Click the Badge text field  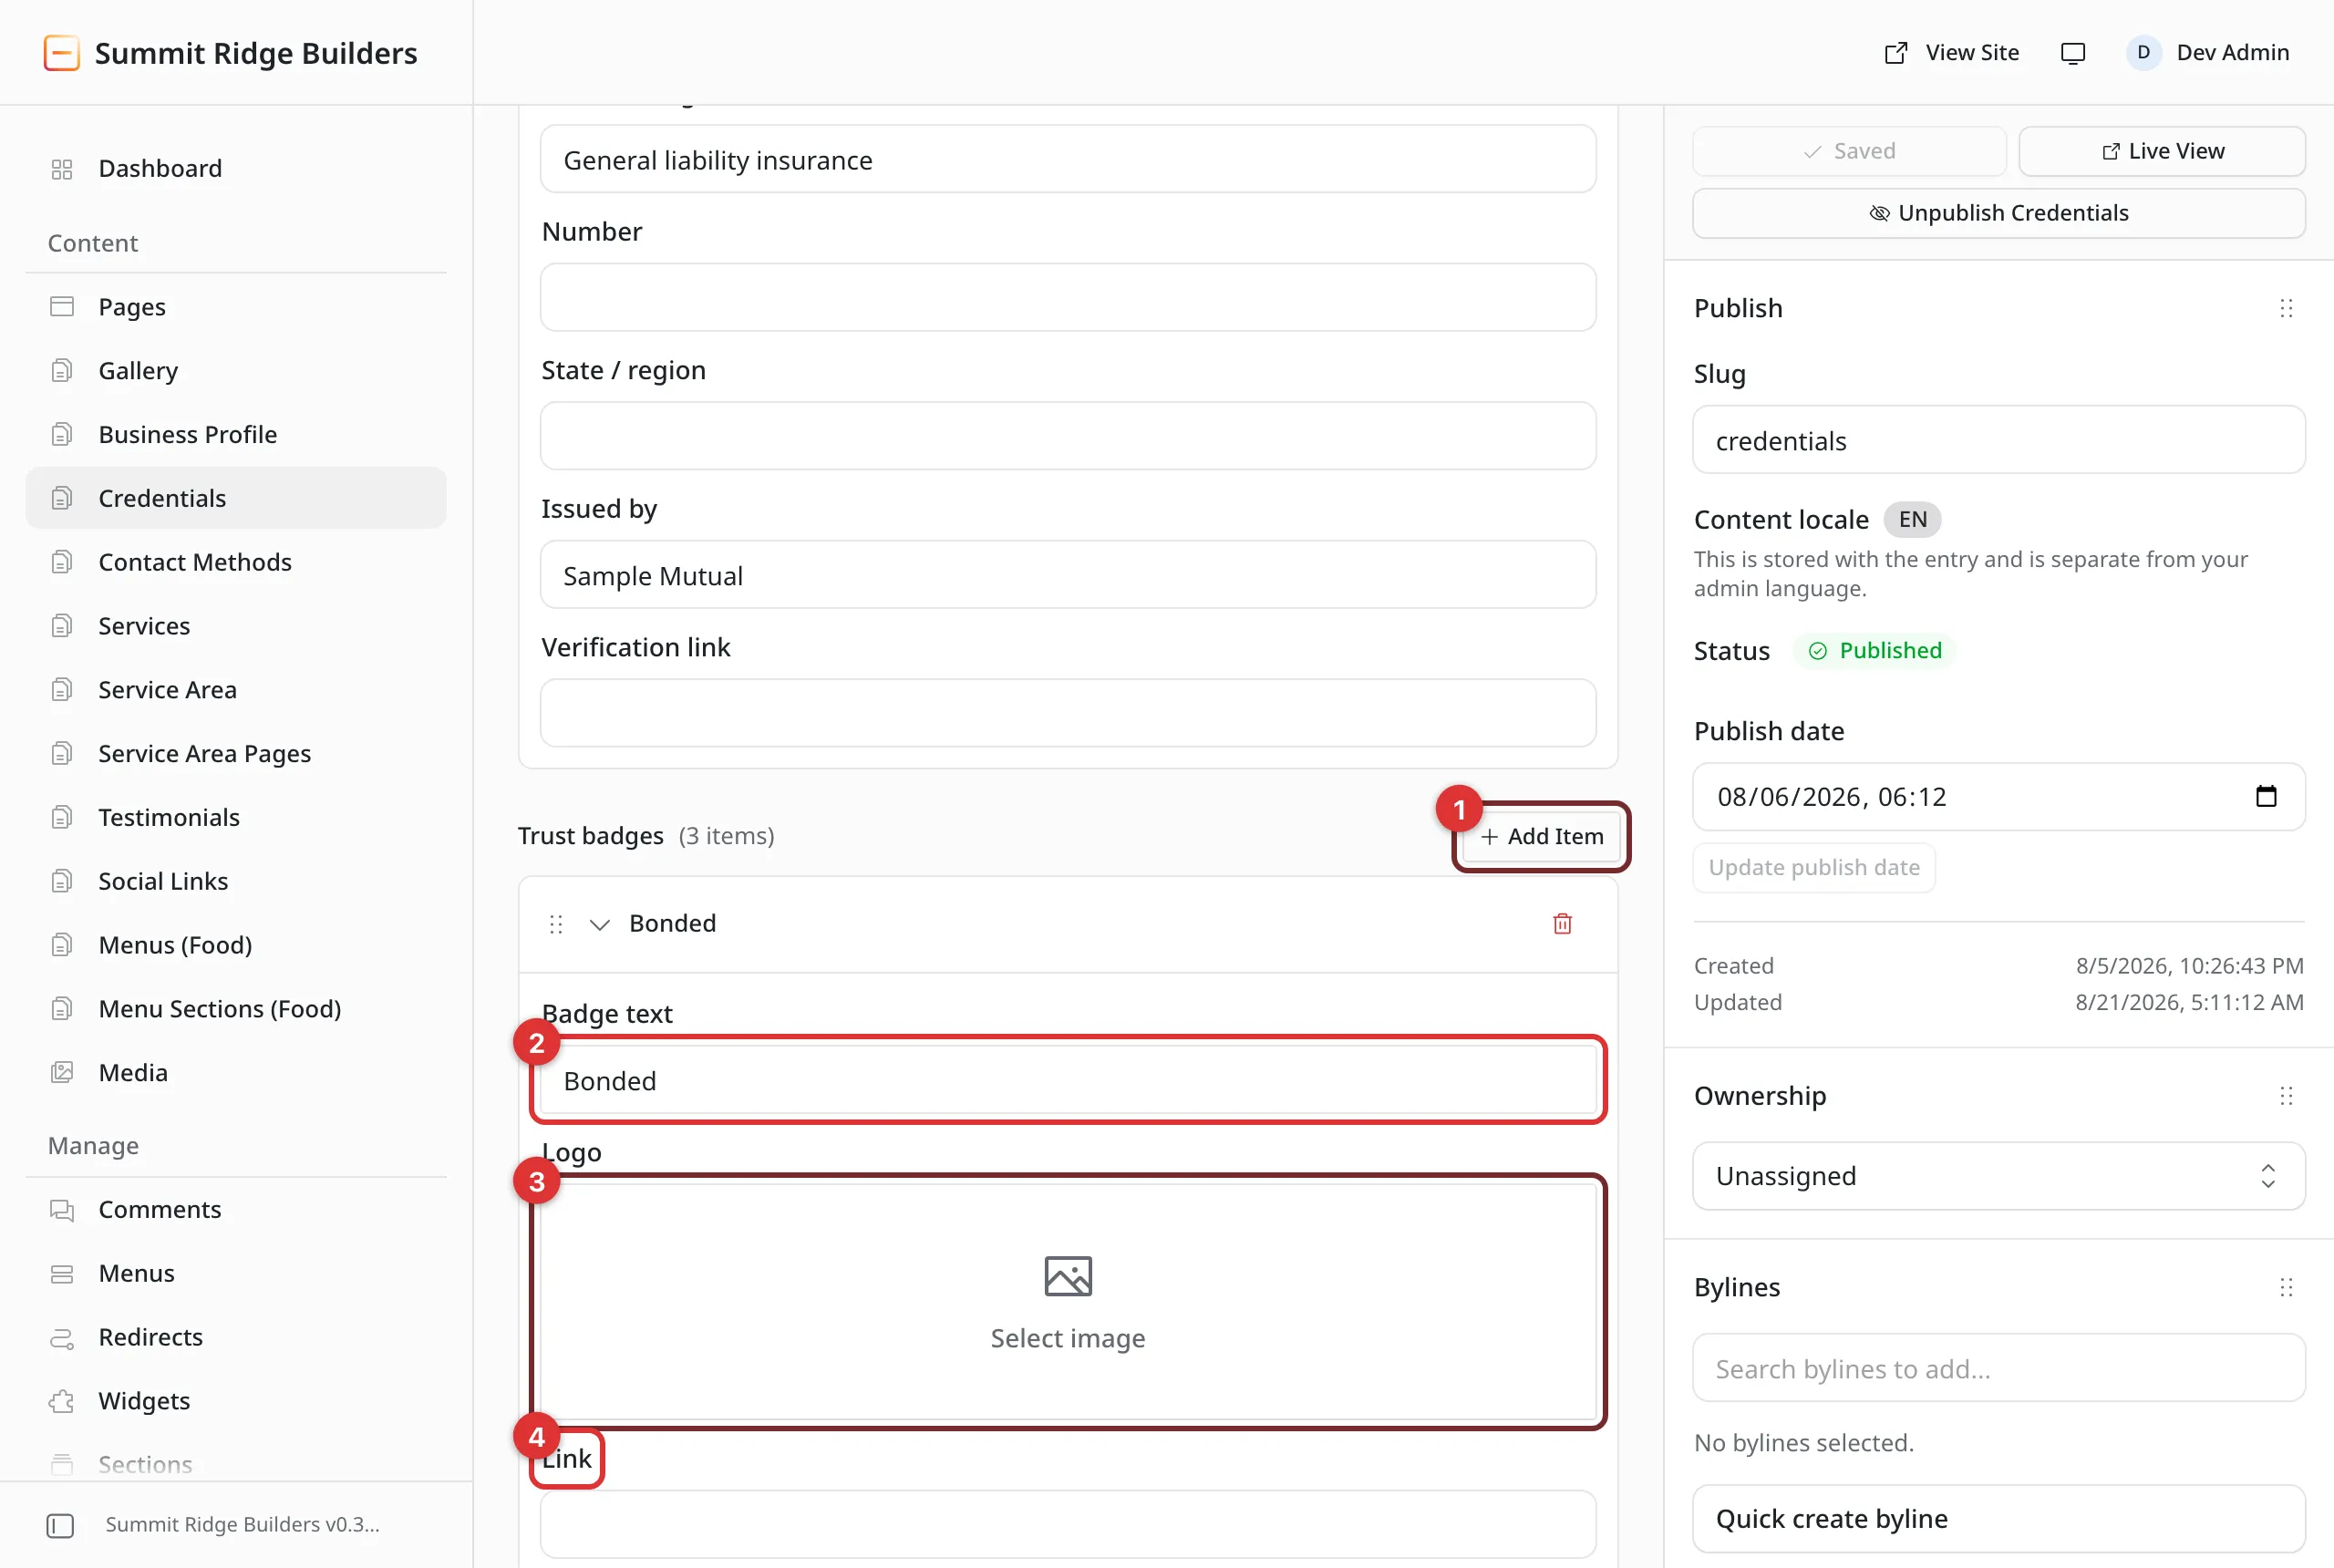(1068, 1080)
